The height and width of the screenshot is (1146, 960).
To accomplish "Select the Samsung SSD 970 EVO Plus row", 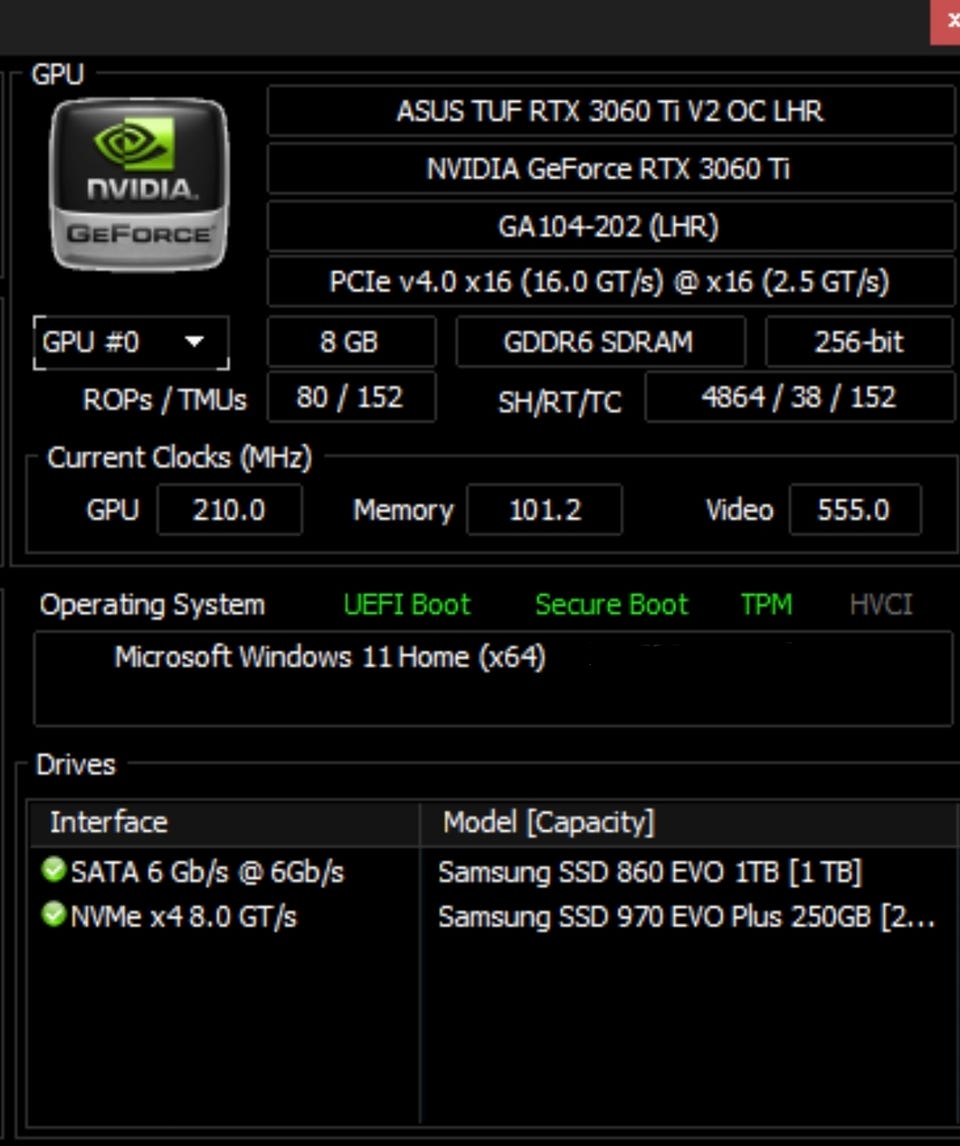I will (x=685, y=916).
